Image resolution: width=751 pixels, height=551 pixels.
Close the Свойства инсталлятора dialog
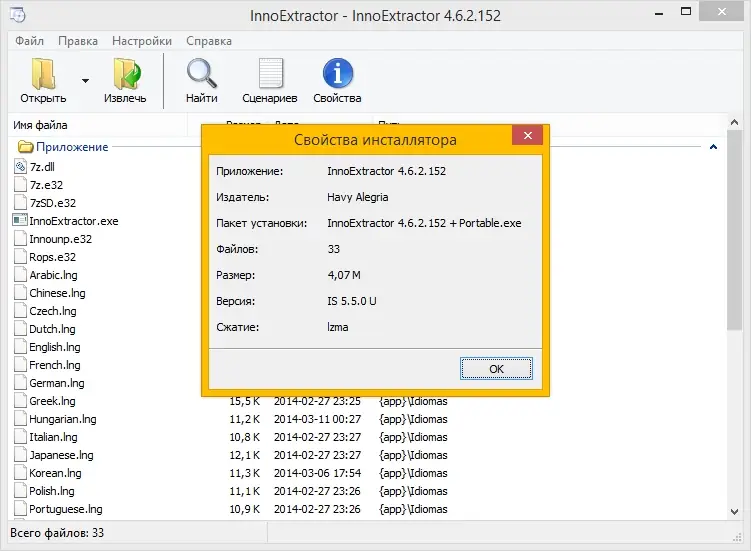point(527,136)
